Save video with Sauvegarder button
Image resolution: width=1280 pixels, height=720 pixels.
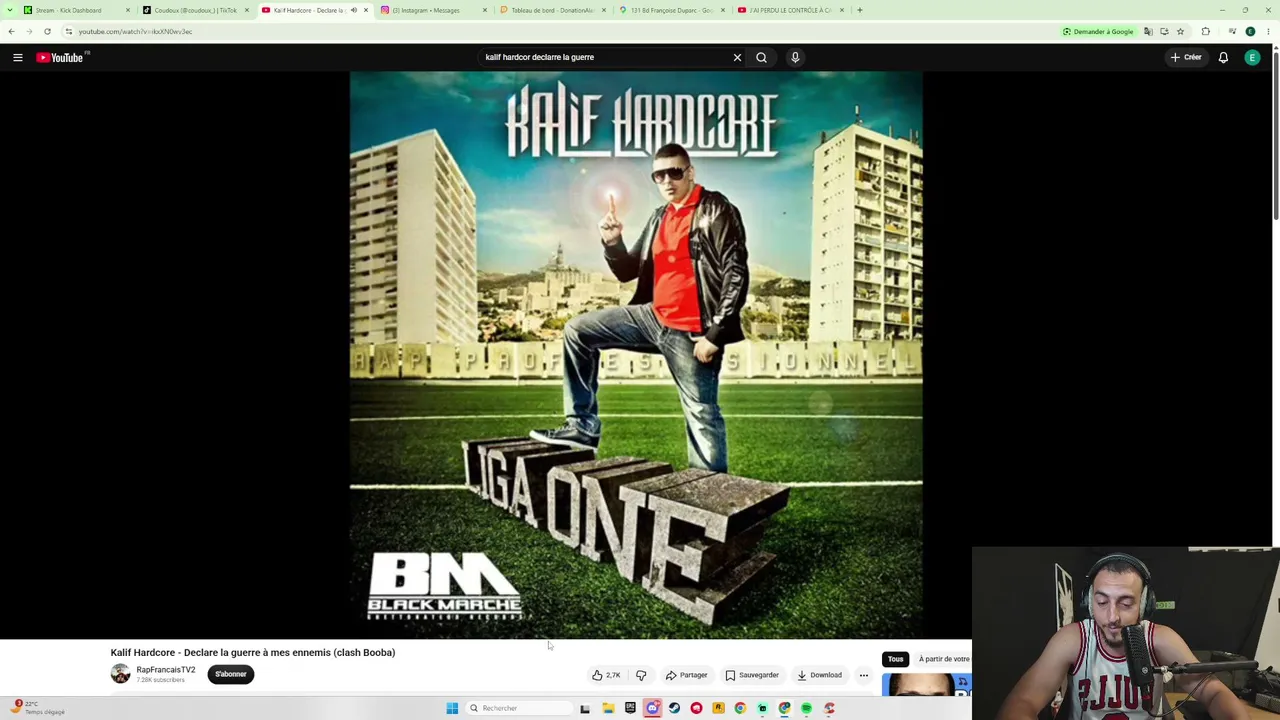[x=752, y=675]
